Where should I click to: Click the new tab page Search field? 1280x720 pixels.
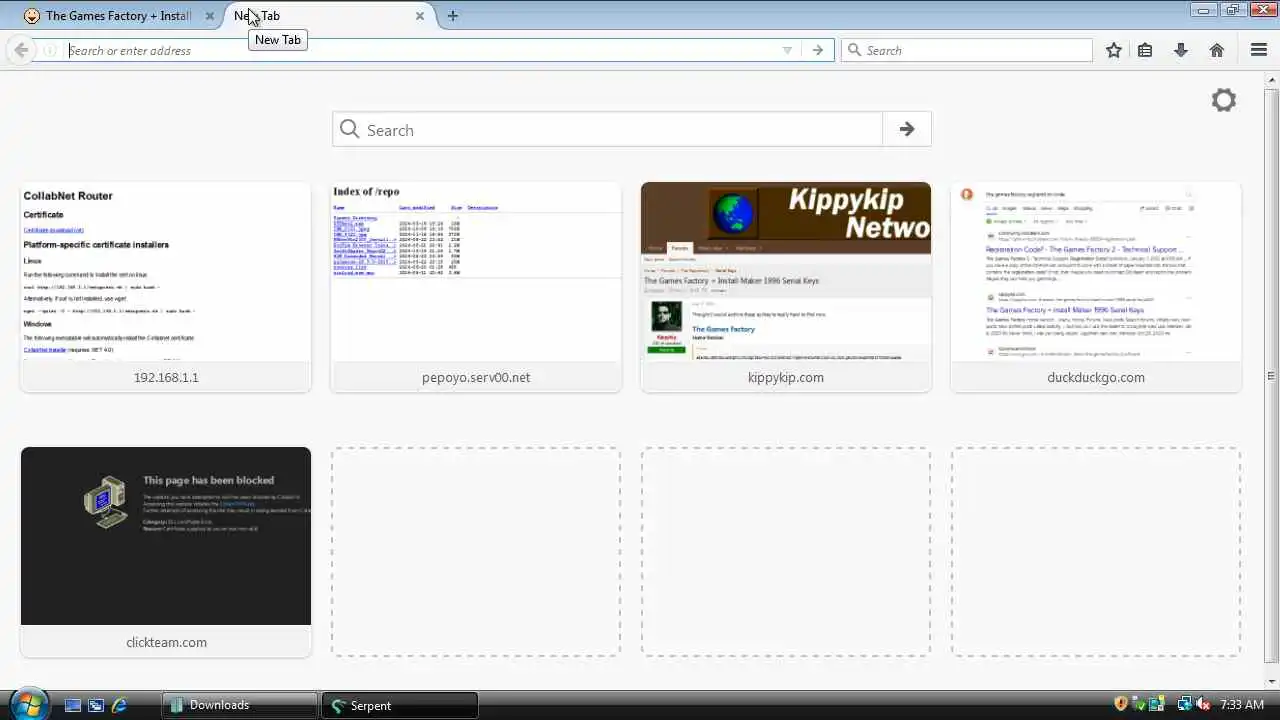coord(608,129)
